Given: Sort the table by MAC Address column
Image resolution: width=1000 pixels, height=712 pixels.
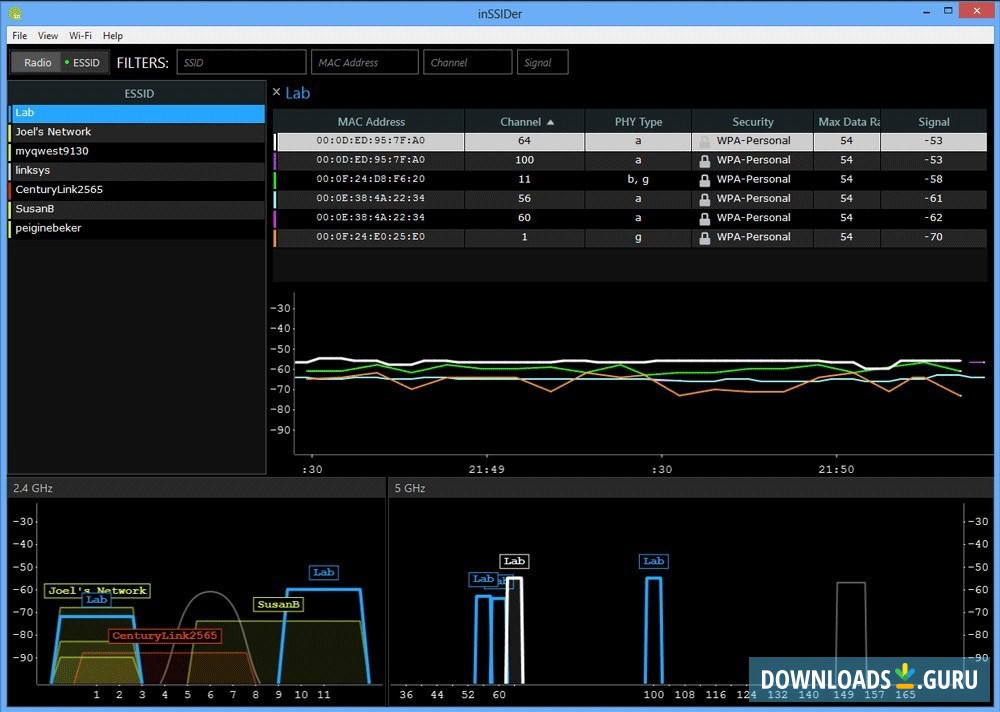Looking at the screenshot, I should (371, 121).
